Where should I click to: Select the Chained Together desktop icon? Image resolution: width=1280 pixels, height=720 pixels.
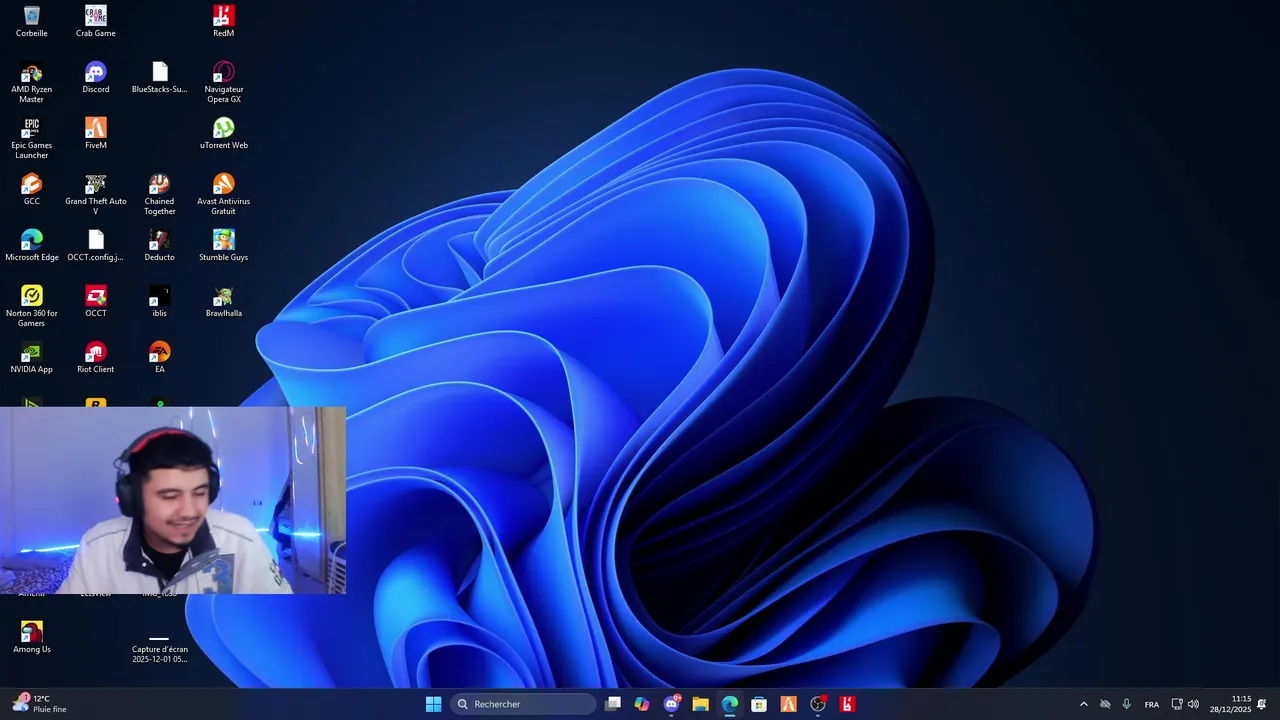coord(160,194)
